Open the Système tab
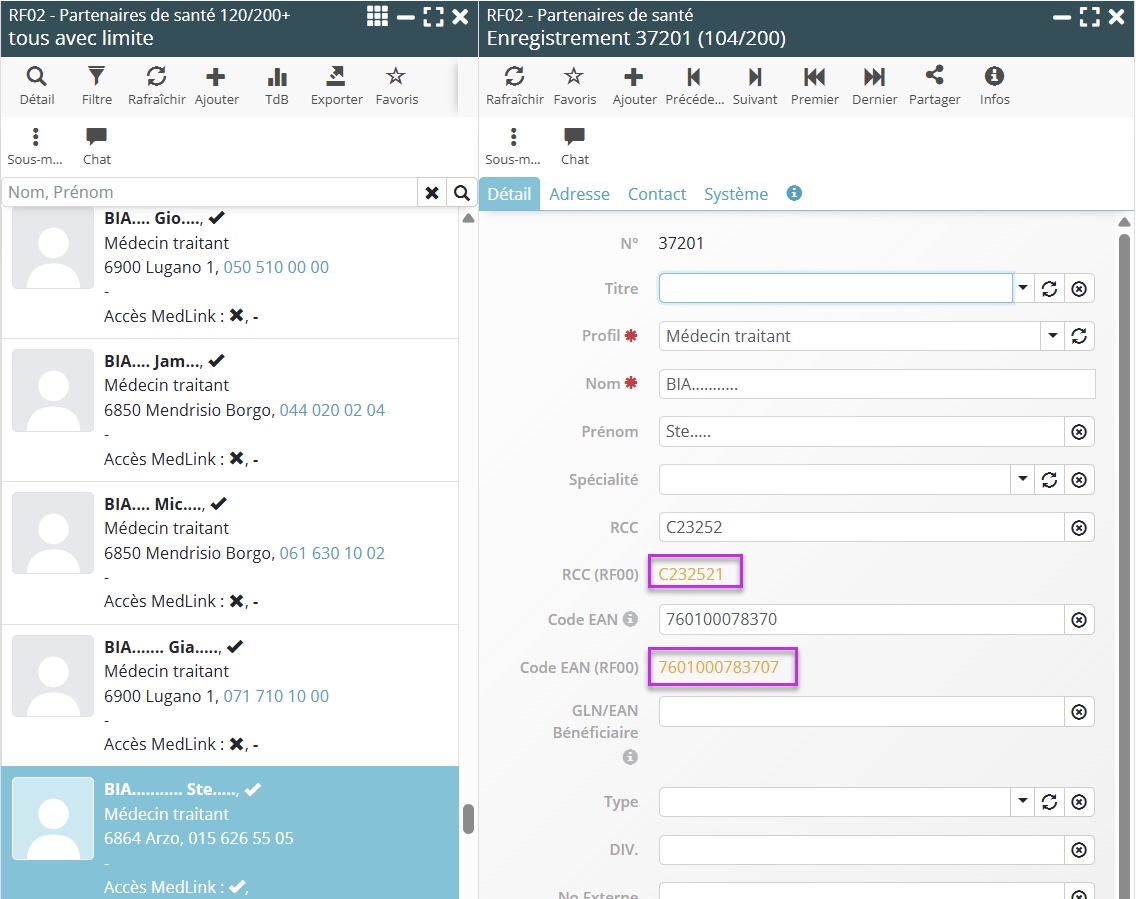Image resolution: width=1136 pixels, height=899 pixels. pos(735,194)
